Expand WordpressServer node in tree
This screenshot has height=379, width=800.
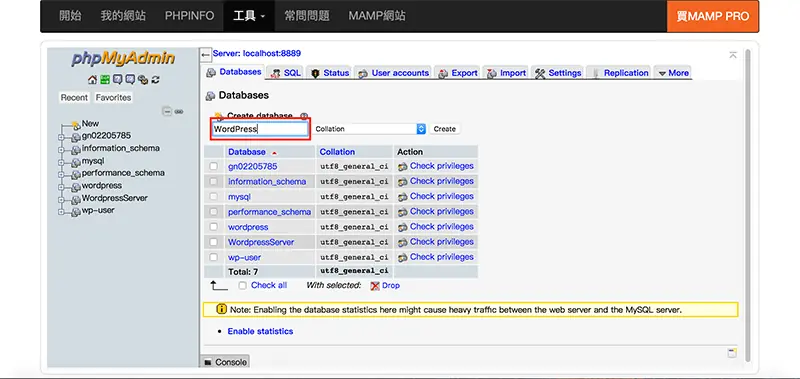[61, 199]
